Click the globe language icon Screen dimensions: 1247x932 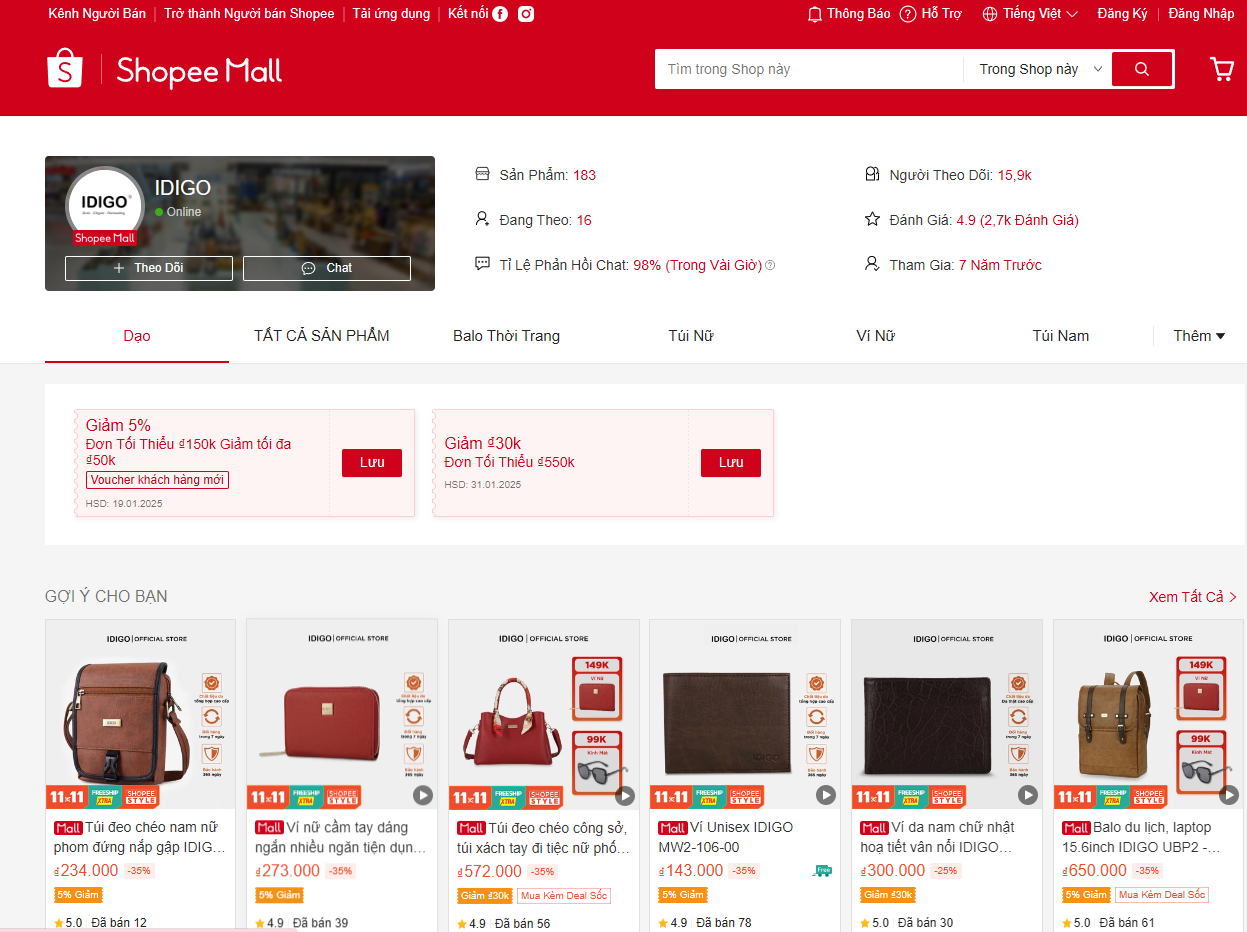(990, 14)
